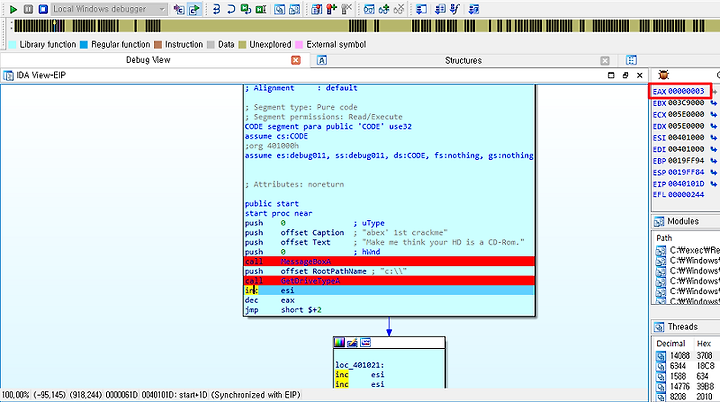Click the Modules panel title
Screen dimensions: 720x402
coord(683,221)
